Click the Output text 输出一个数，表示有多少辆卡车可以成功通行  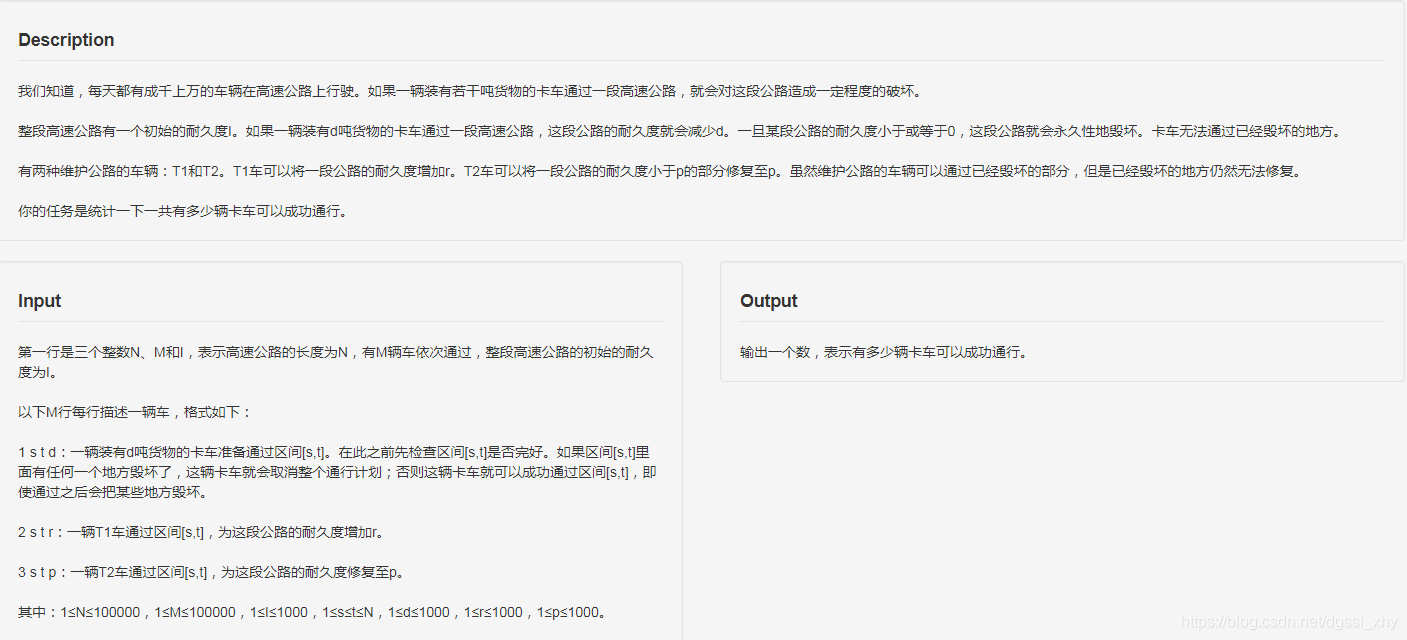tap(884, 352)
